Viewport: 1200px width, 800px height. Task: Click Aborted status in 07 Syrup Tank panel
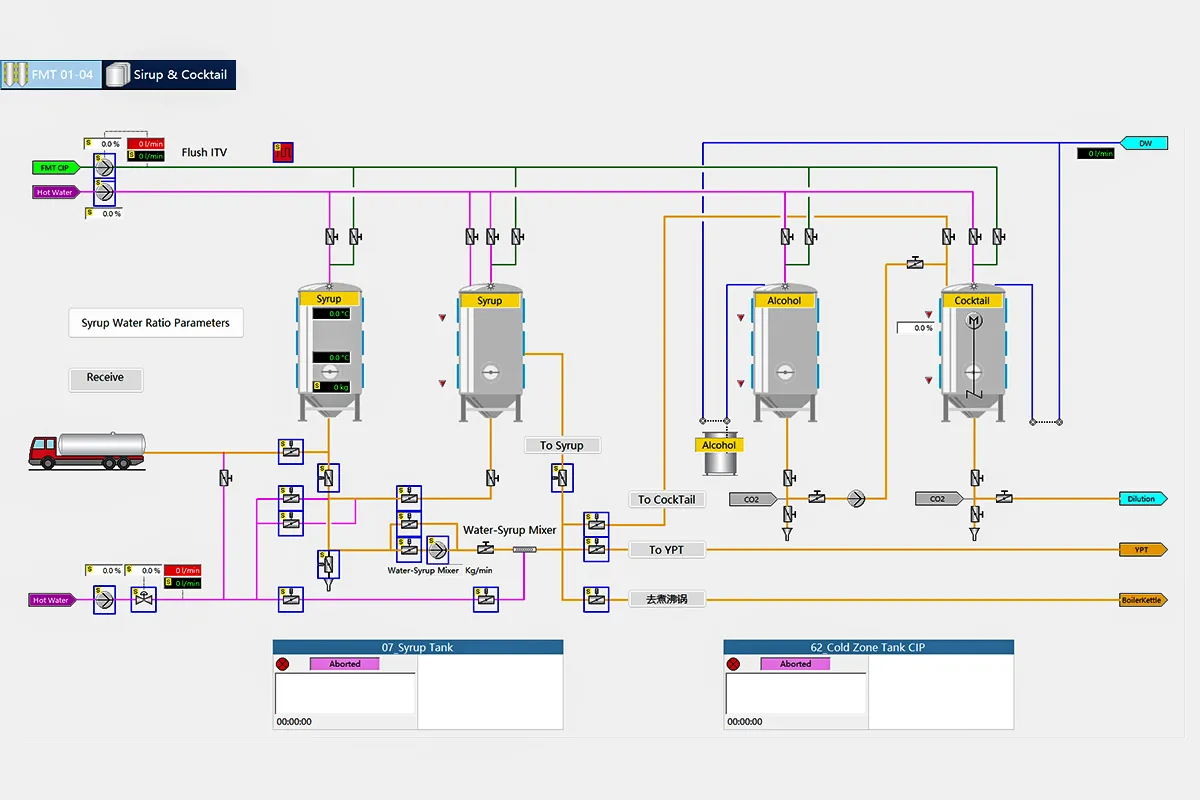point(345,664)
